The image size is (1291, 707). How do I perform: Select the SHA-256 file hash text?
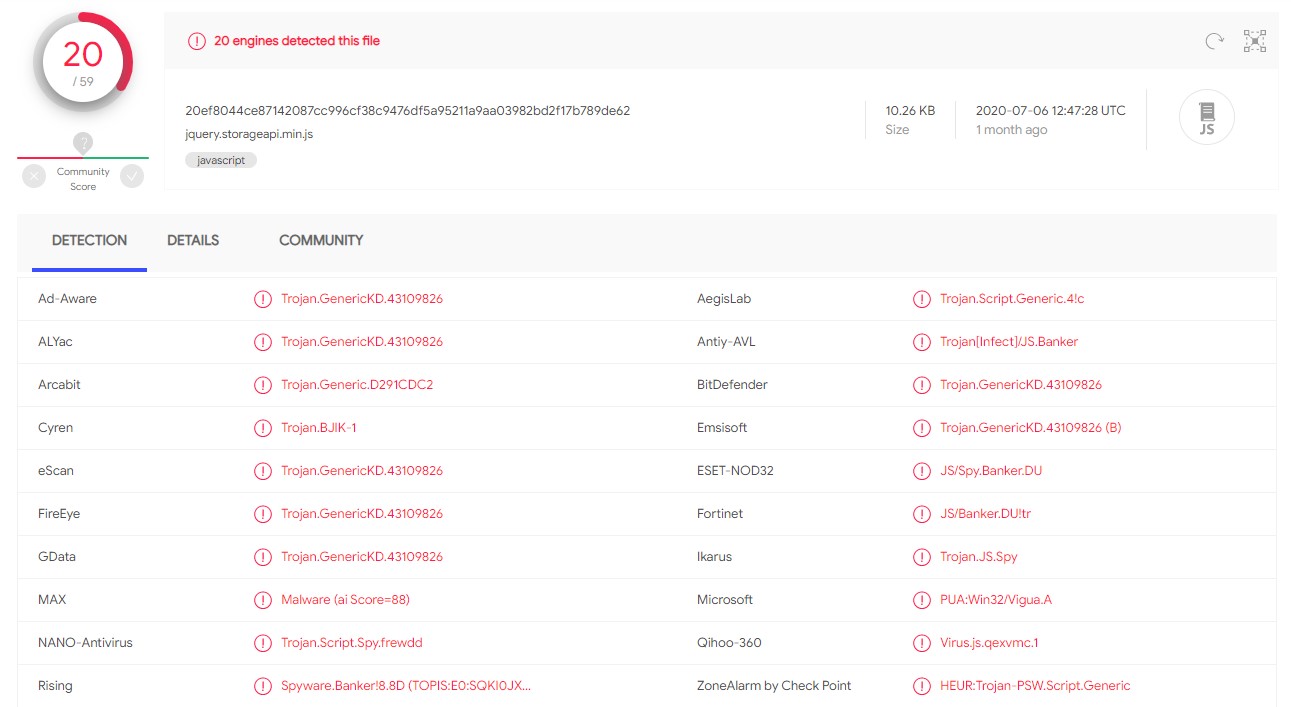pos(408,111)
